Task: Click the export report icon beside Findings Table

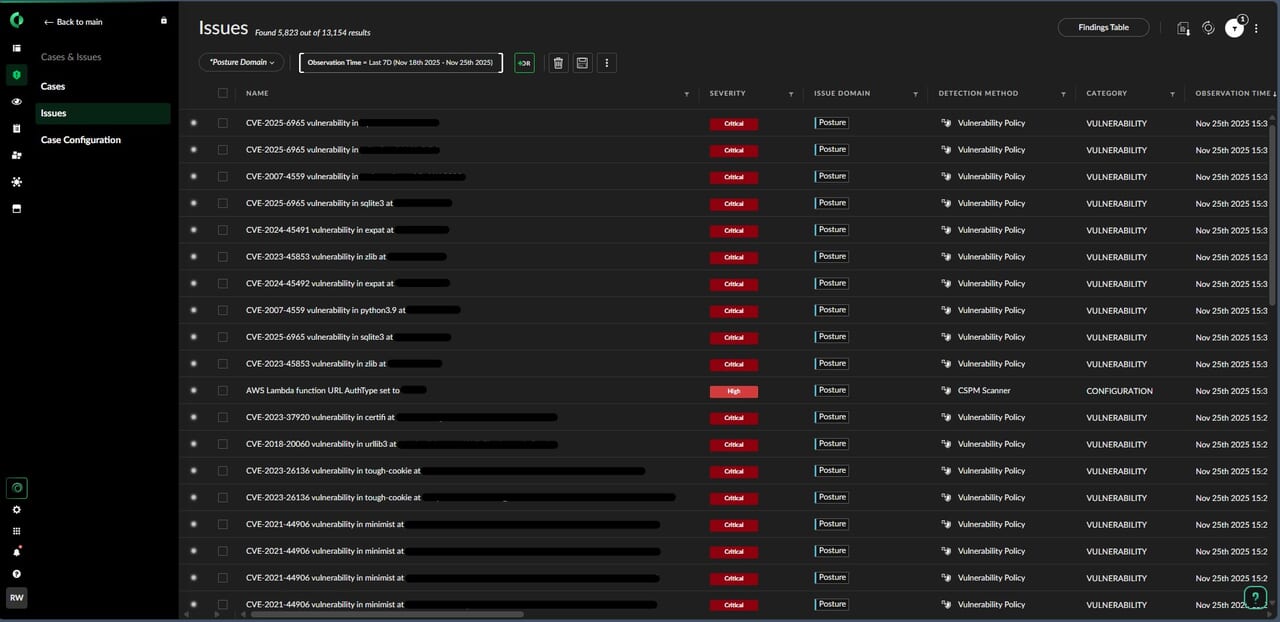Action: (x=1183, y=28)
